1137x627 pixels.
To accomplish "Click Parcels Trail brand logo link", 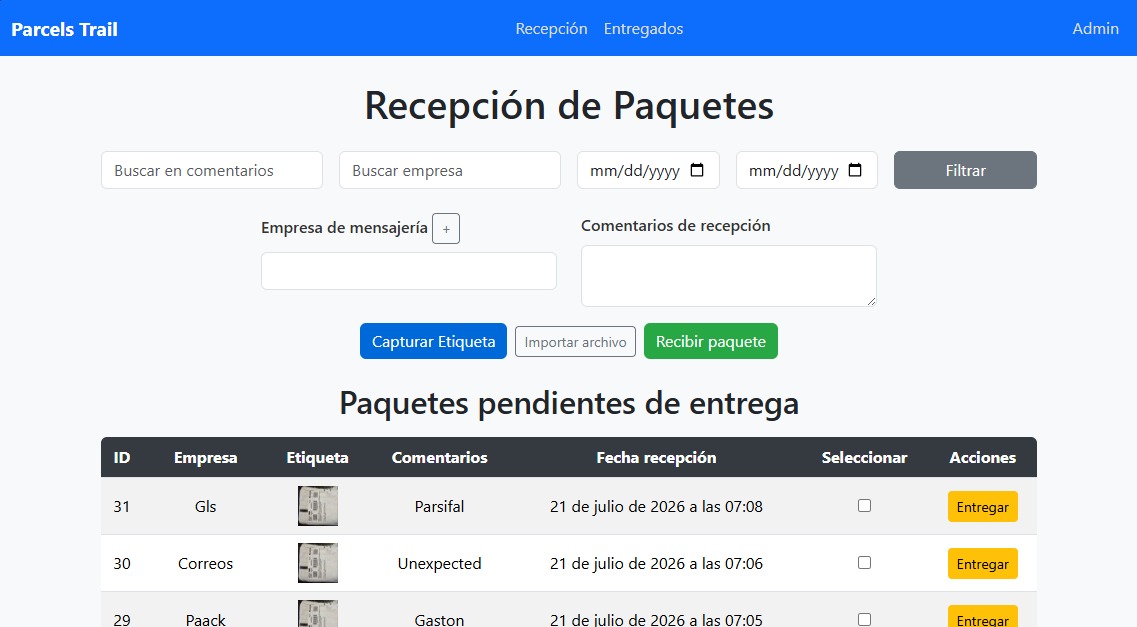I will coord(65,30).
